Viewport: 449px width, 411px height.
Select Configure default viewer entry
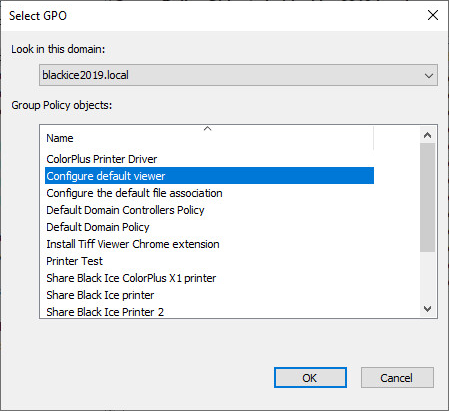tap(209, 176)
